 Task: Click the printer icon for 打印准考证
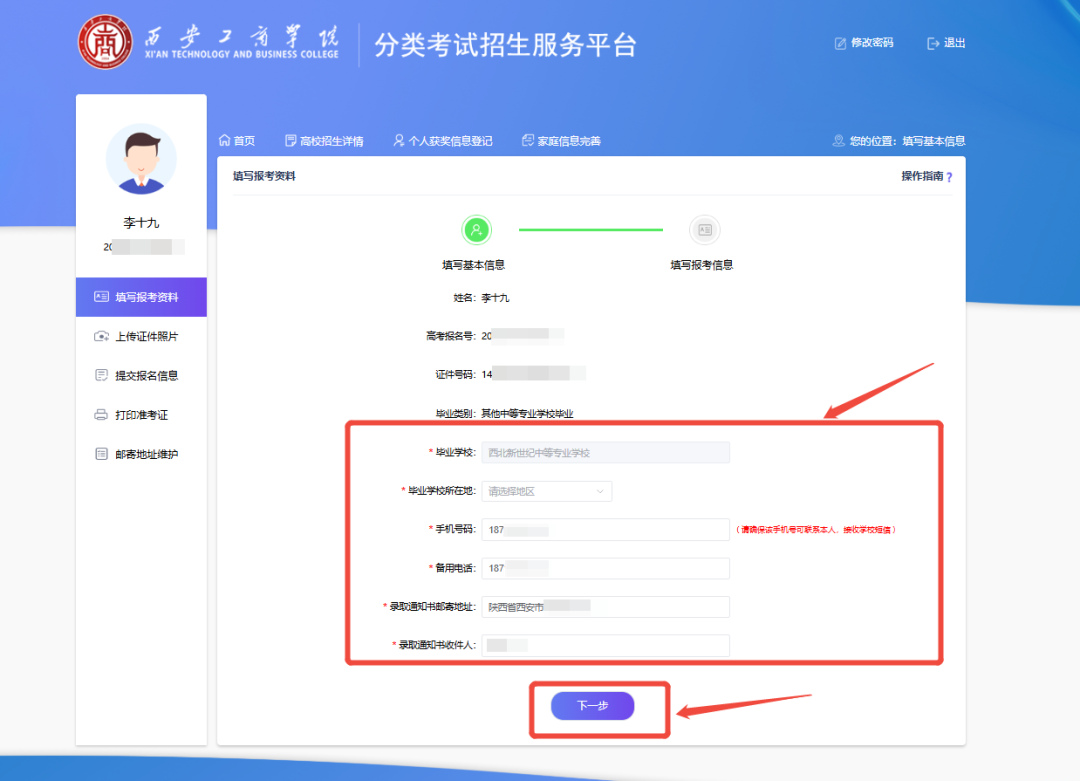pyautogui.click(x=103, y=414)
